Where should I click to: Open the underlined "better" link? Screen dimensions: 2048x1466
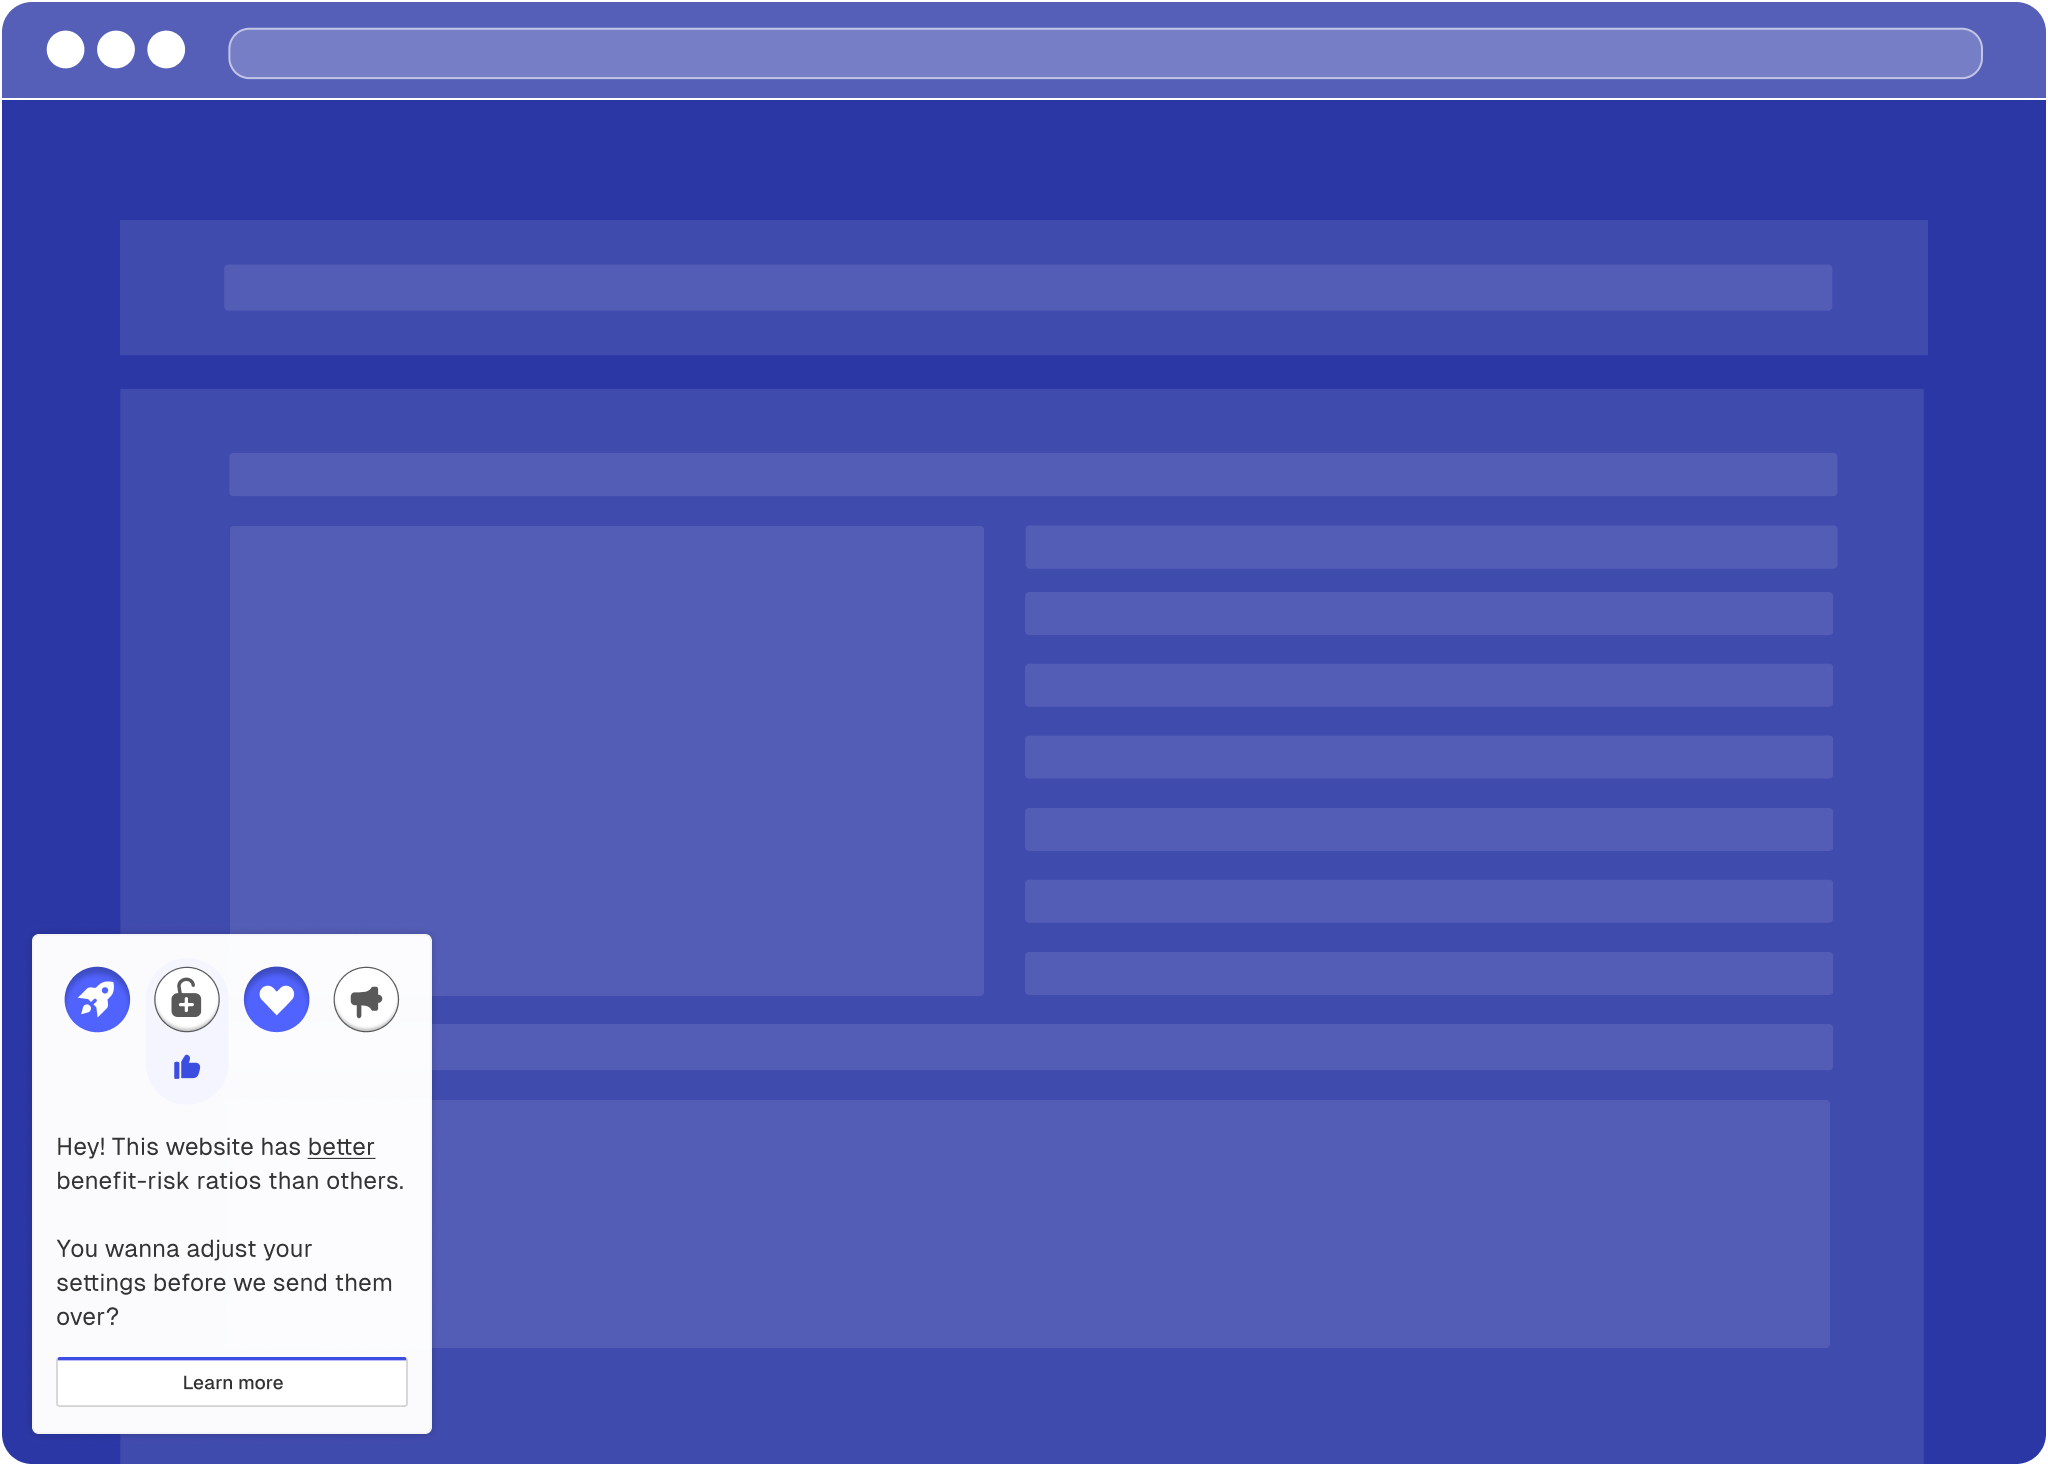click(x=341, y=1147)
